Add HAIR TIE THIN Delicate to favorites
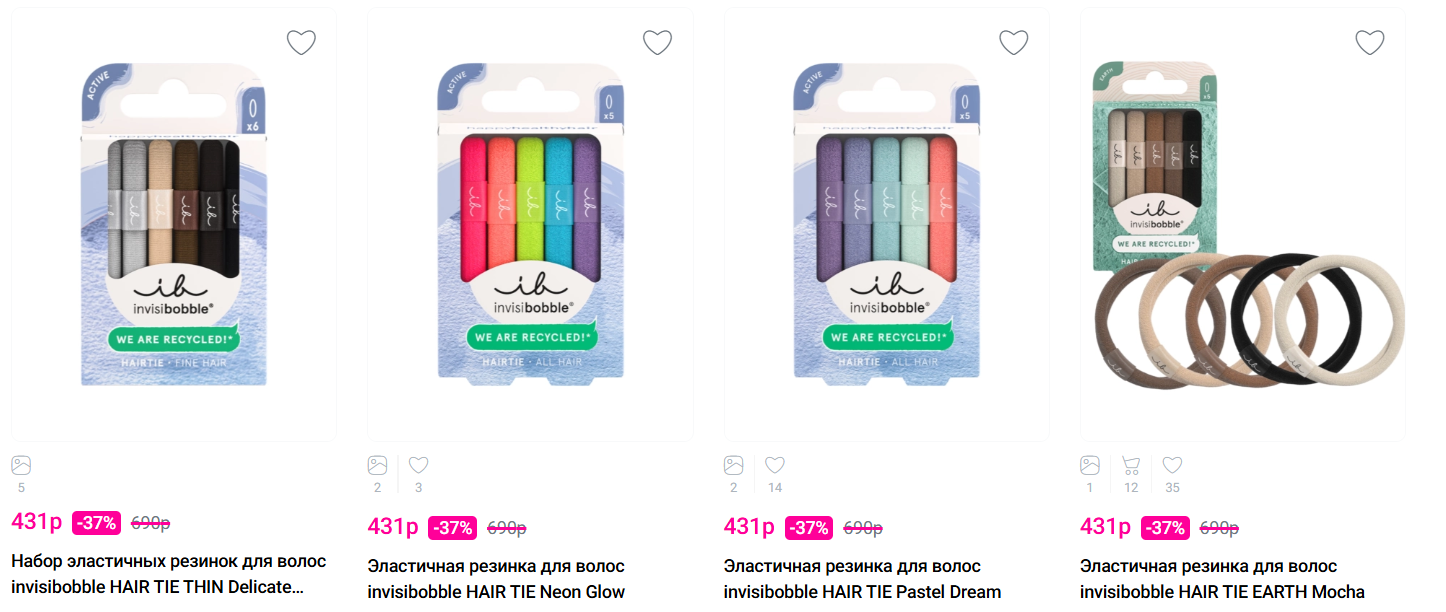The height and width of the screenshot is (612, 1446). tap(301, 42)
